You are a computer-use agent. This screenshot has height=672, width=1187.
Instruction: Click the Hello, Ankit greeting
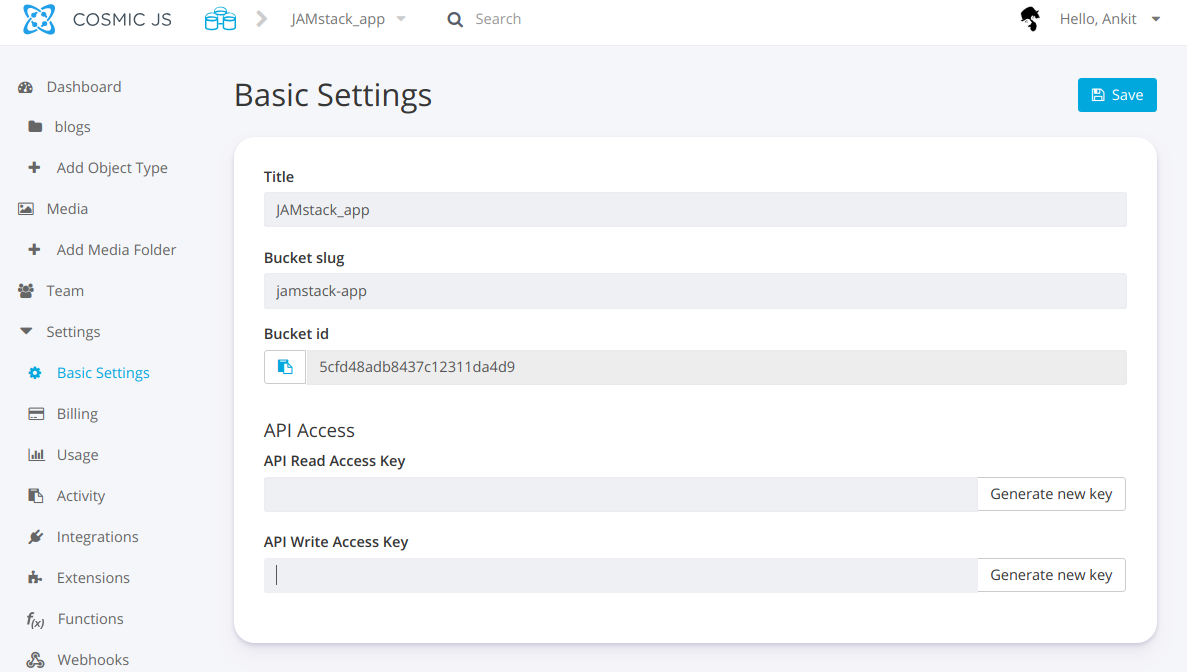pyautogui.click(x=1098, y=19)
